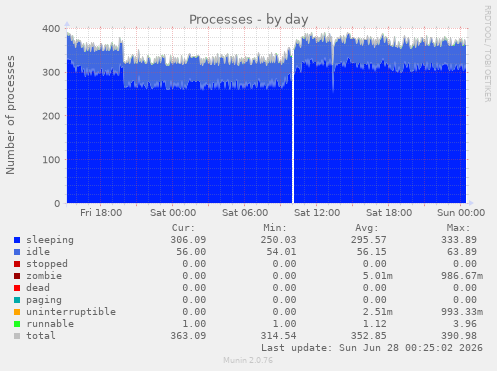Click the 'Number of processes' axis label

pyautogui.click(x=10, y=115)
